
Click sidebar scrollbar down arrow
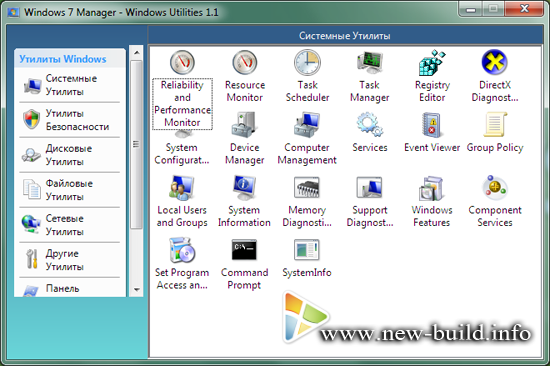(x=136, y=290)
